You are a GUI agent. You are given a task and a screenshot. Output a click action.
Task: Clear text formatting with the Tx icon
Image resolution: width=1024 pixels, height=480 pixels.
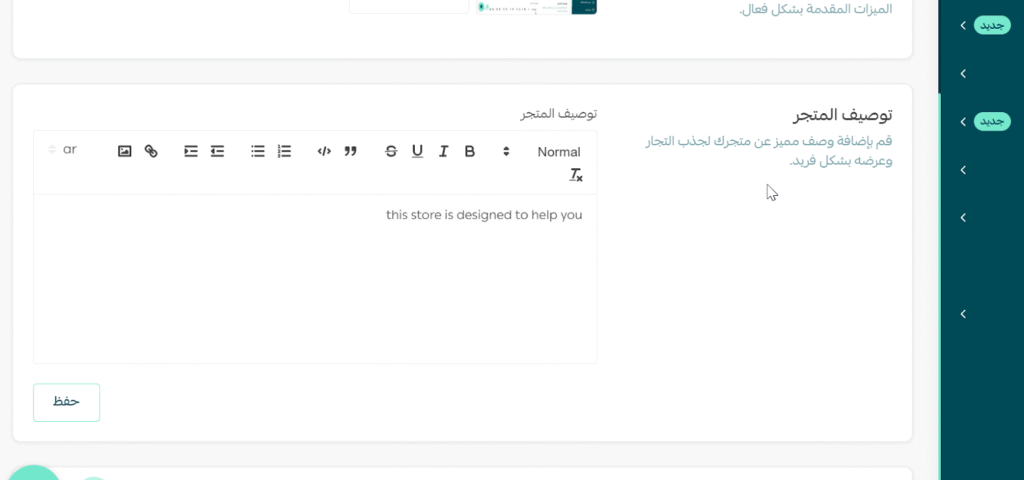(x=576, y=175)
